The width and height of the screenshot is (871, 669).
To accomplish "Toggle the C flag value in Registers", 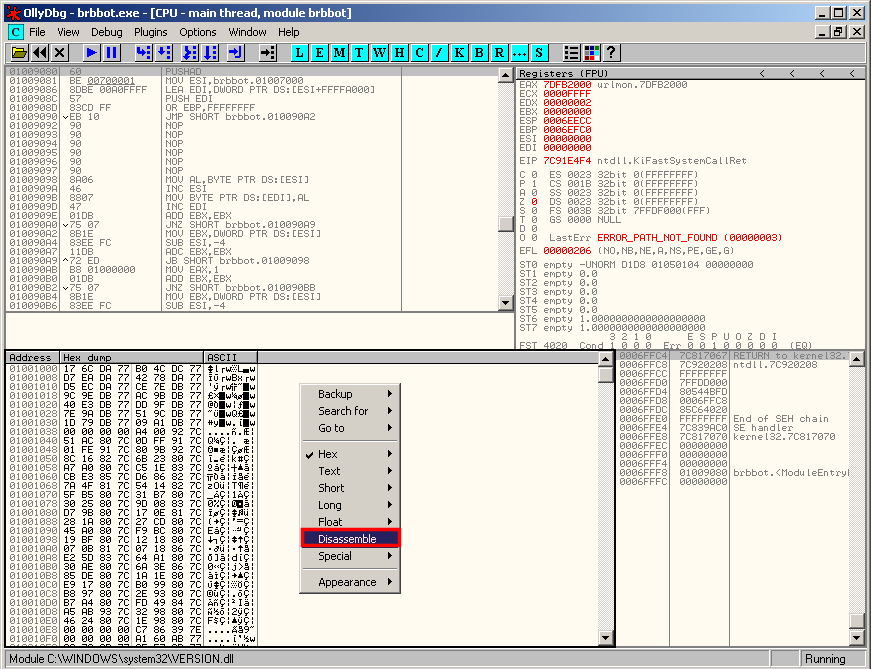I will click(x=533, y=174).
